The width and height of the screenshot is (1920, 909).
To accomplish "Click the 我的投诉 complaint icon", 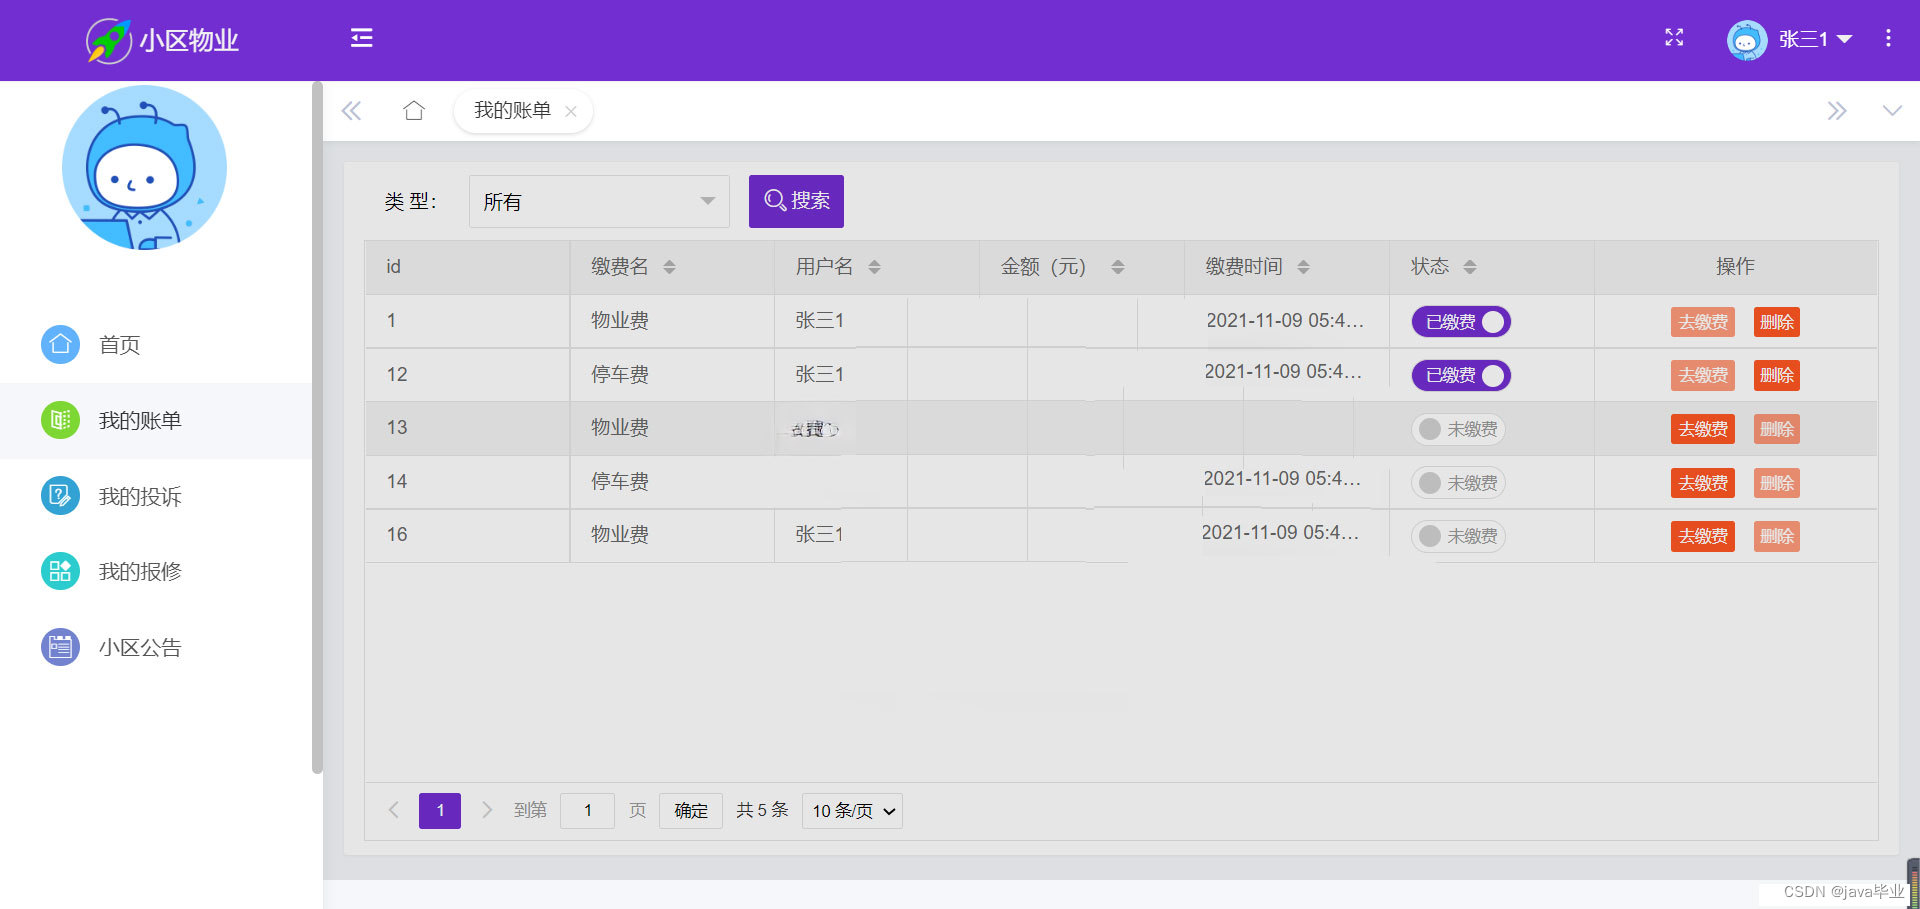I will pyautogui.click(x=60, y=496).
